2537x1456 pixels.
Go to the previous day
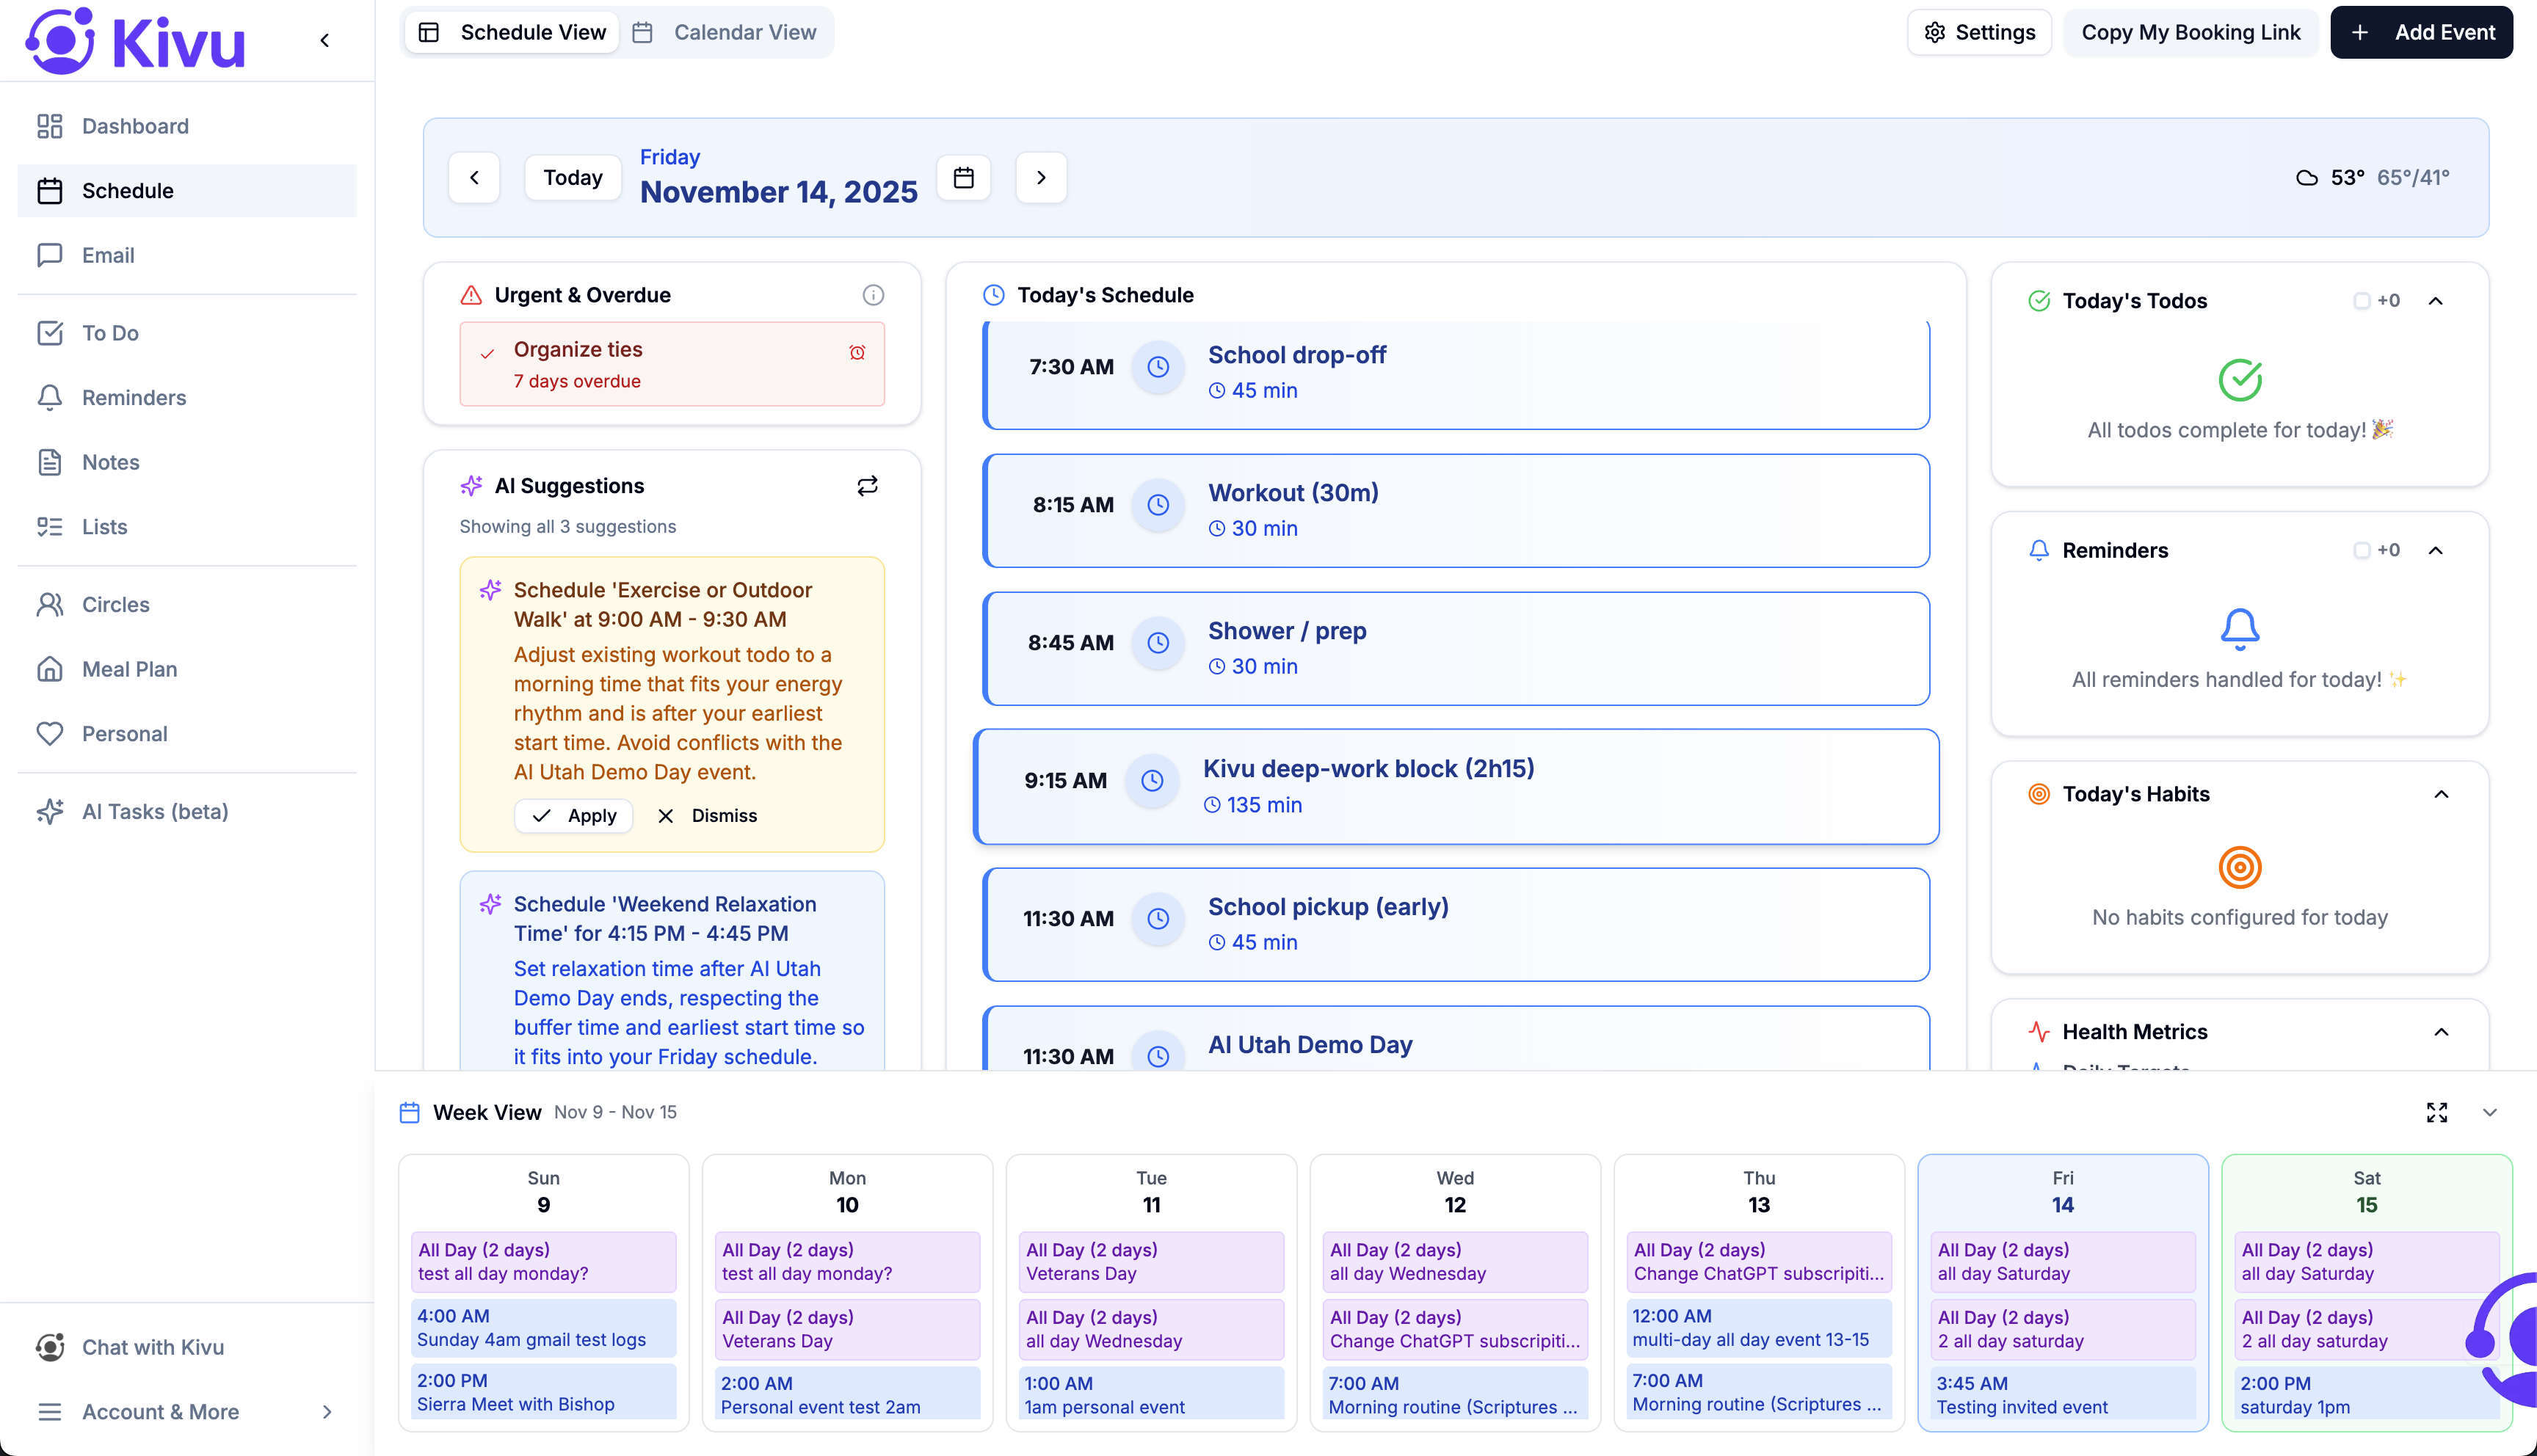[474, 178]
